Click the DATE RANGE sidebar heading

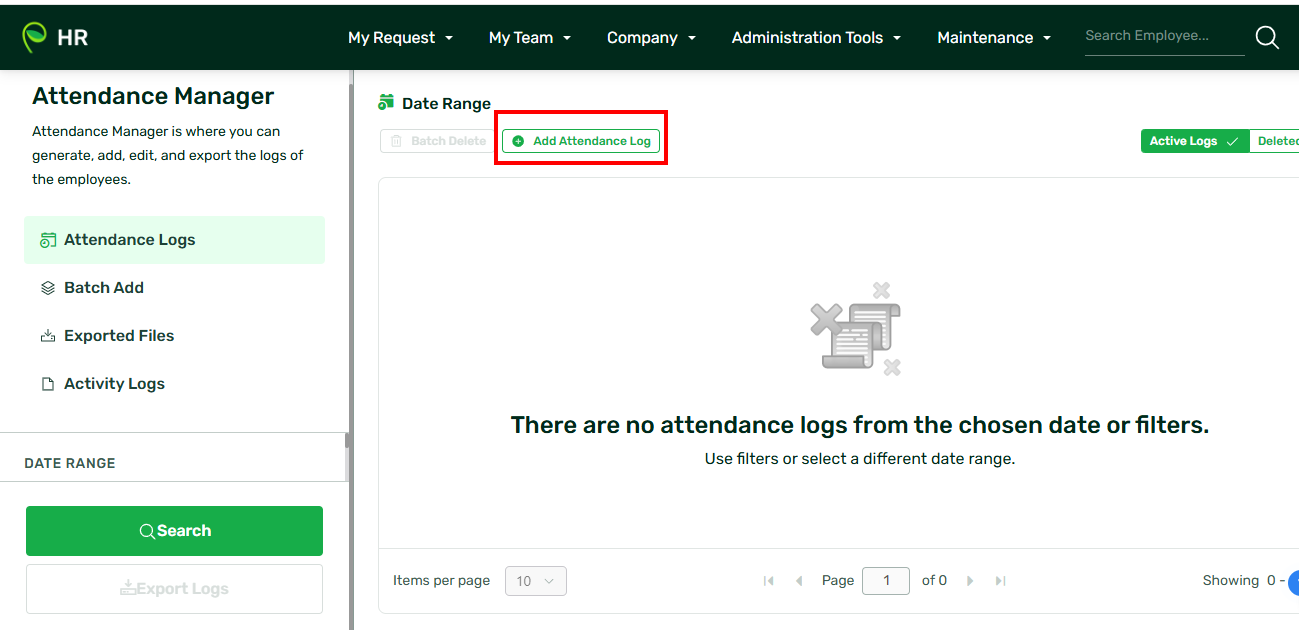coord(70,463)
